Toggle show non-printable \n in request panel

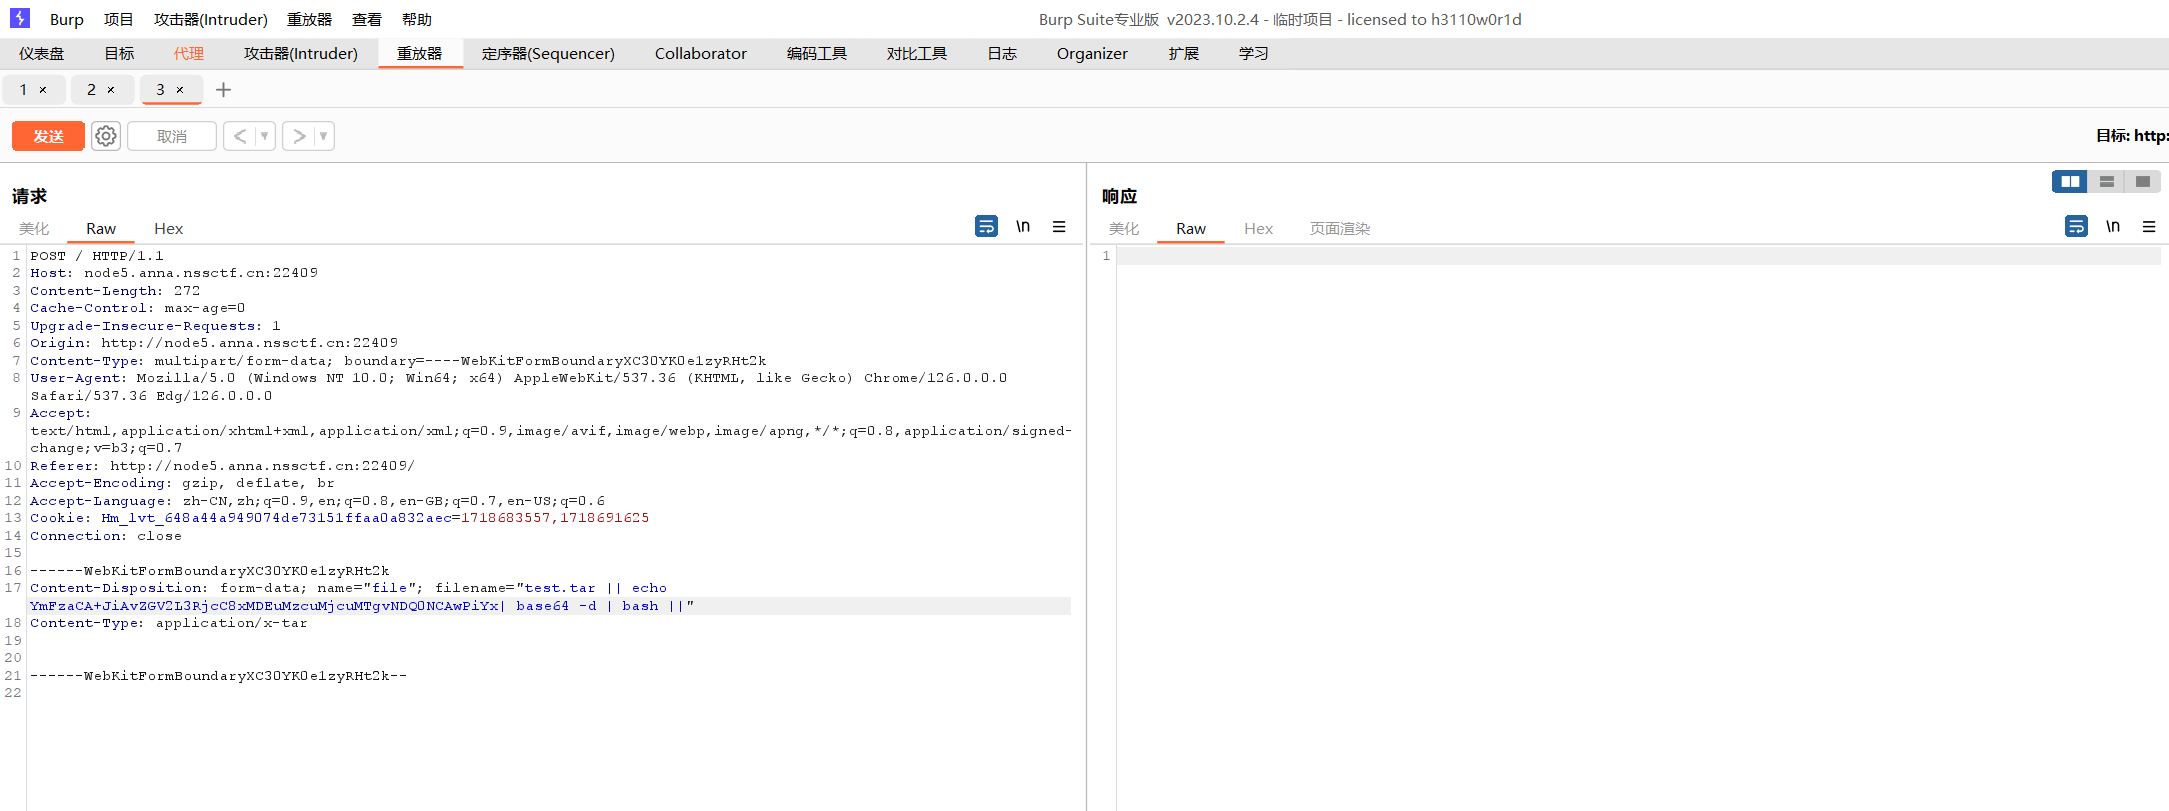point(1023,226)
